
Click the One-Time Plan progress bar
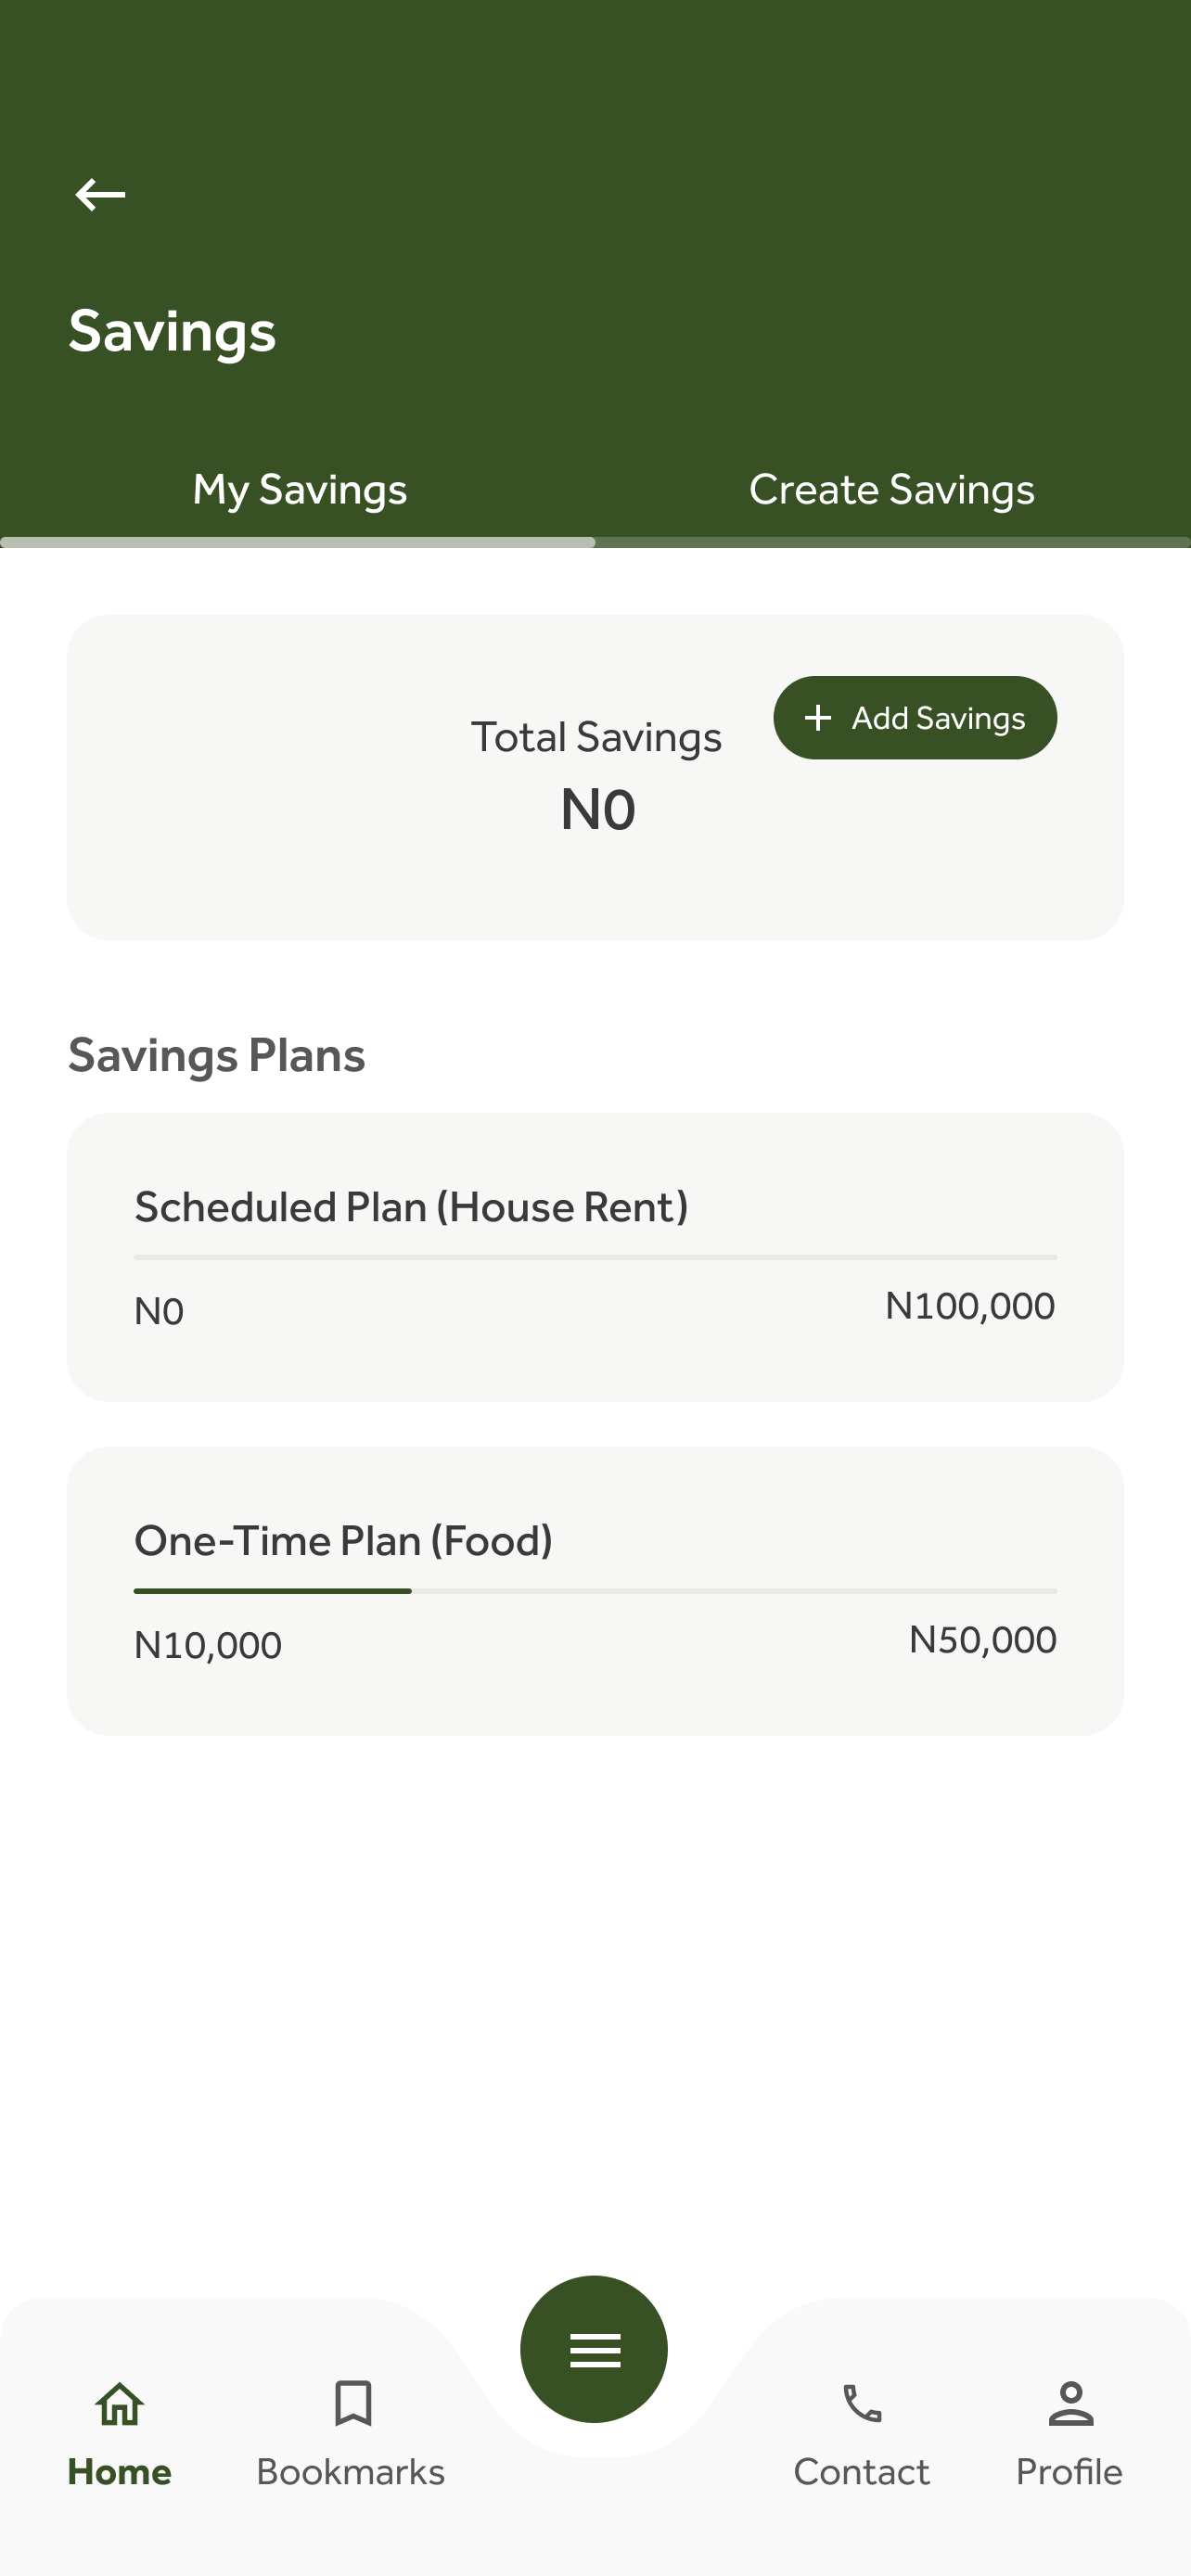pyautogui.click(x=595, y=1591)
